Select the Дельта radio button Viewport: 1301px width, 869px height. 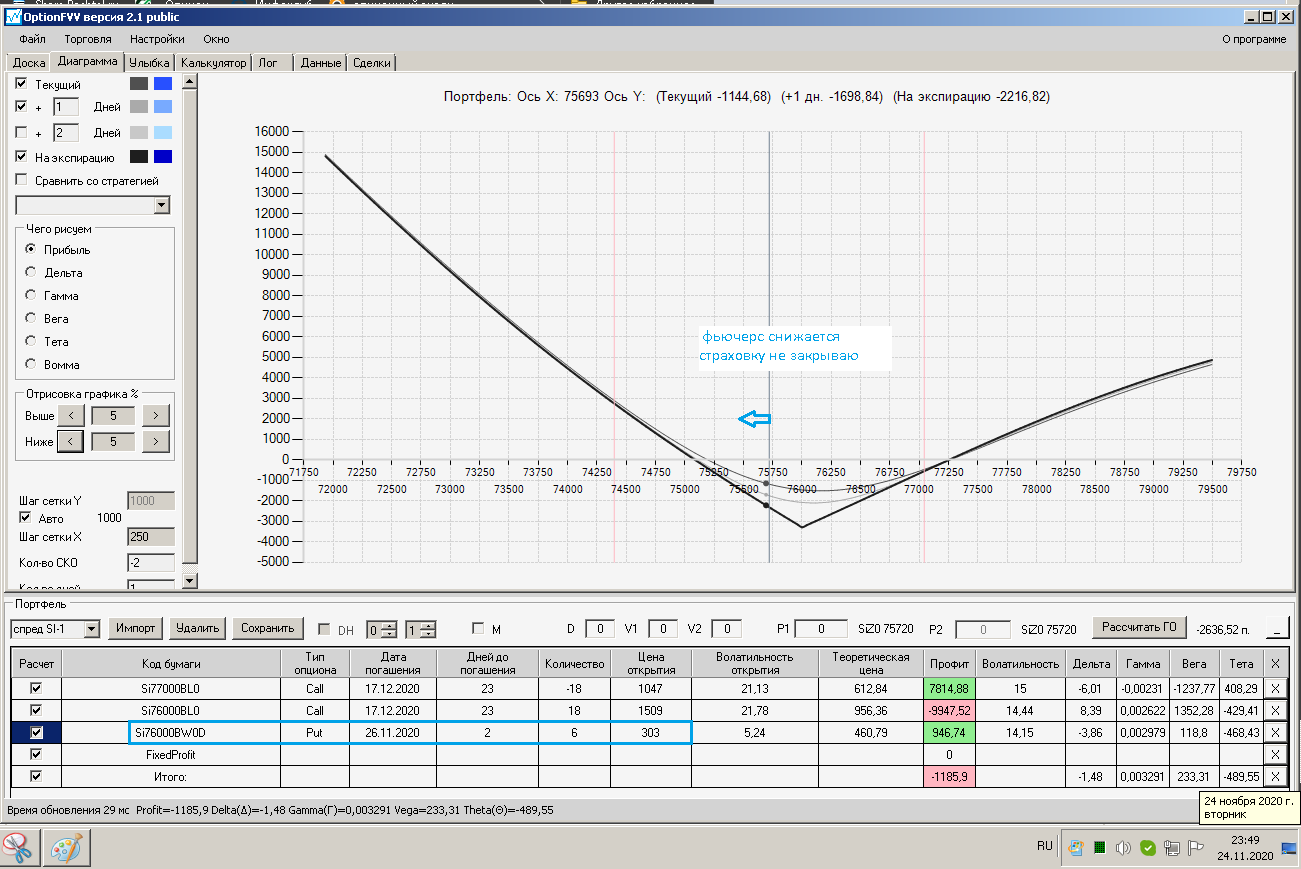pyautogui.click(x=31, y=273)
